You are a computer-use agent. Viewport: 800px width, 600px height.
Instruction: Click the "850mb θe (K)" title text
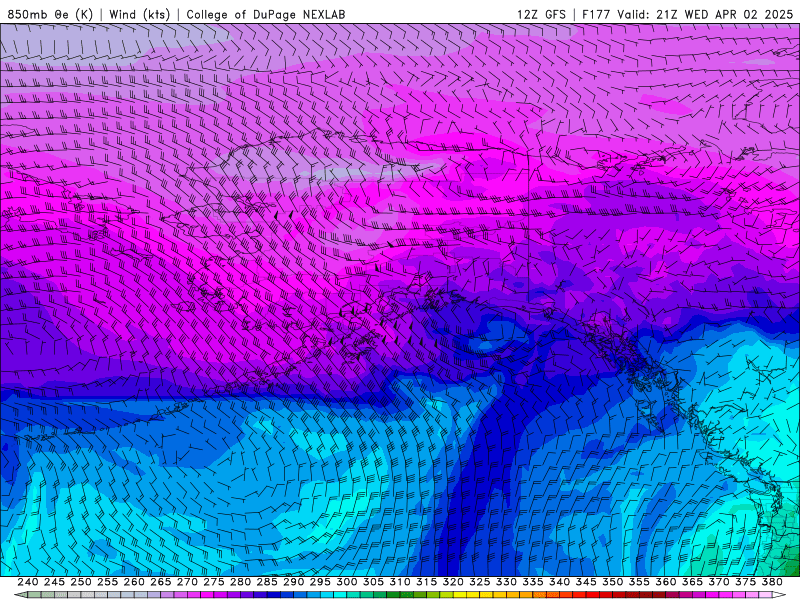pyautogui.click(x=50, y=14)
